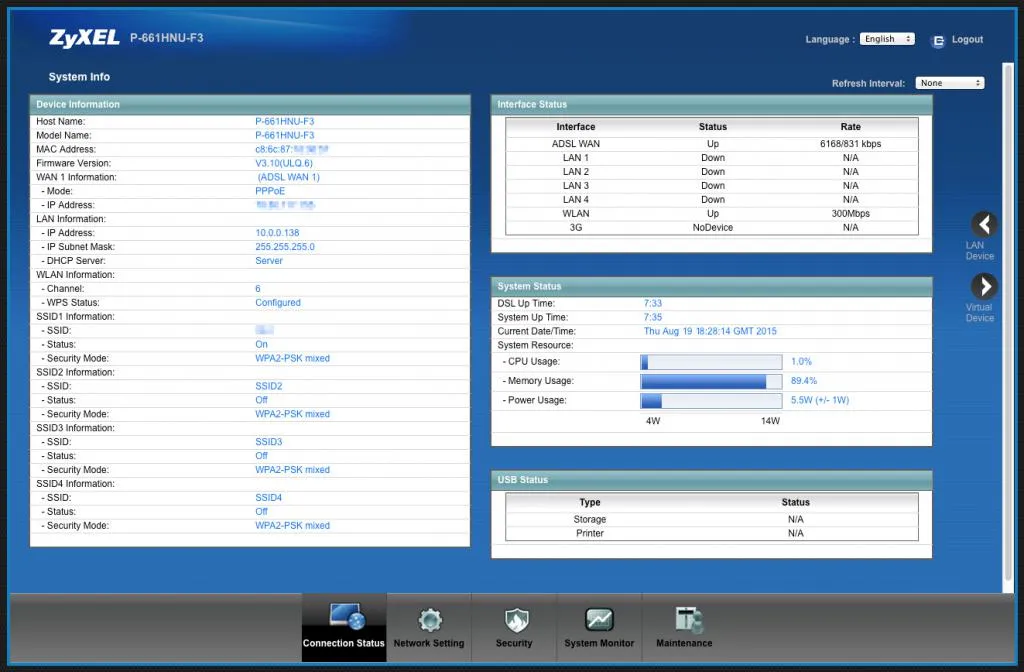Switch to the Security tab label
Screen dimensions: 1024x672
pyautogui.click(x=514, y=643)
